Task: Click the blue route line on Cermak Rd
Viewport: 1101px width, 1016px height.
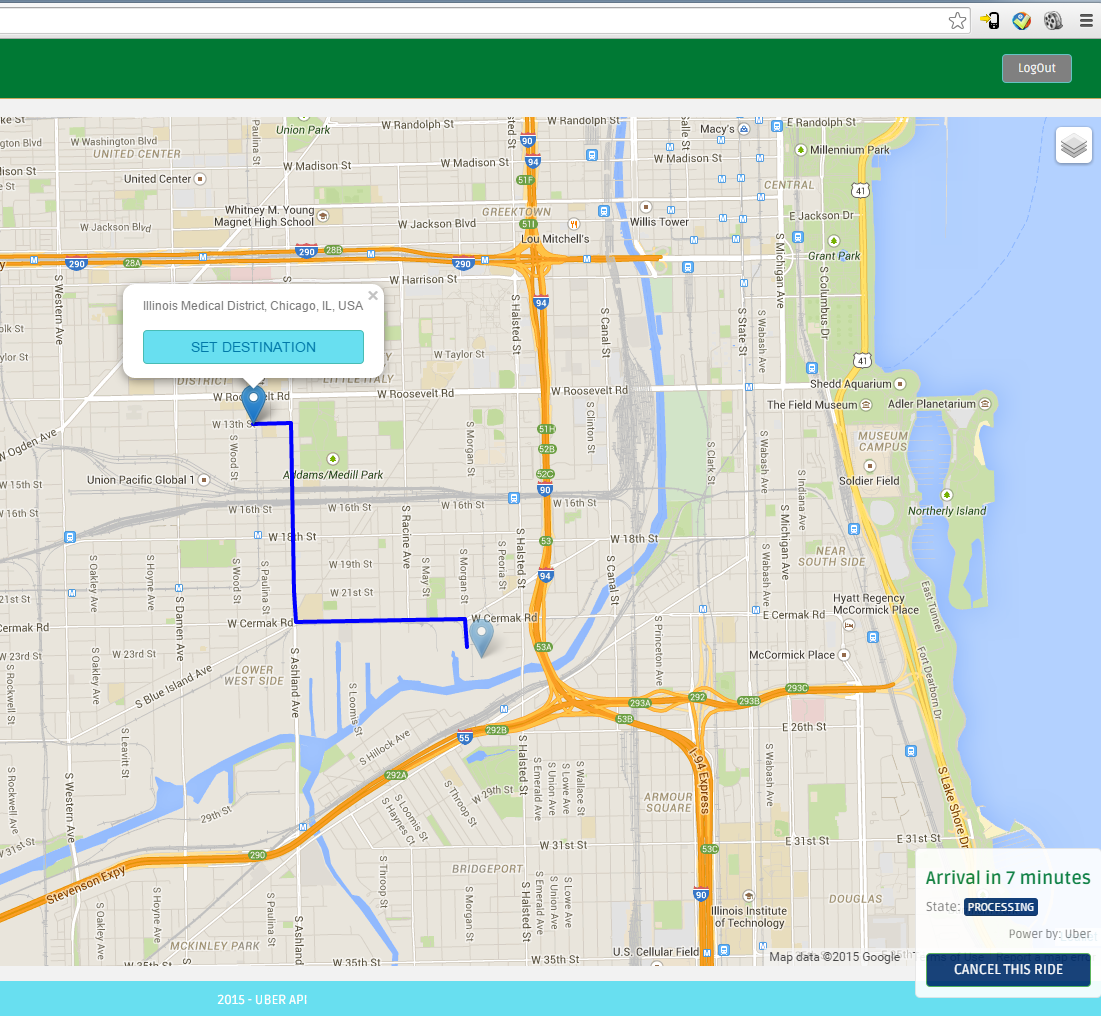Action: pos(381,620)
